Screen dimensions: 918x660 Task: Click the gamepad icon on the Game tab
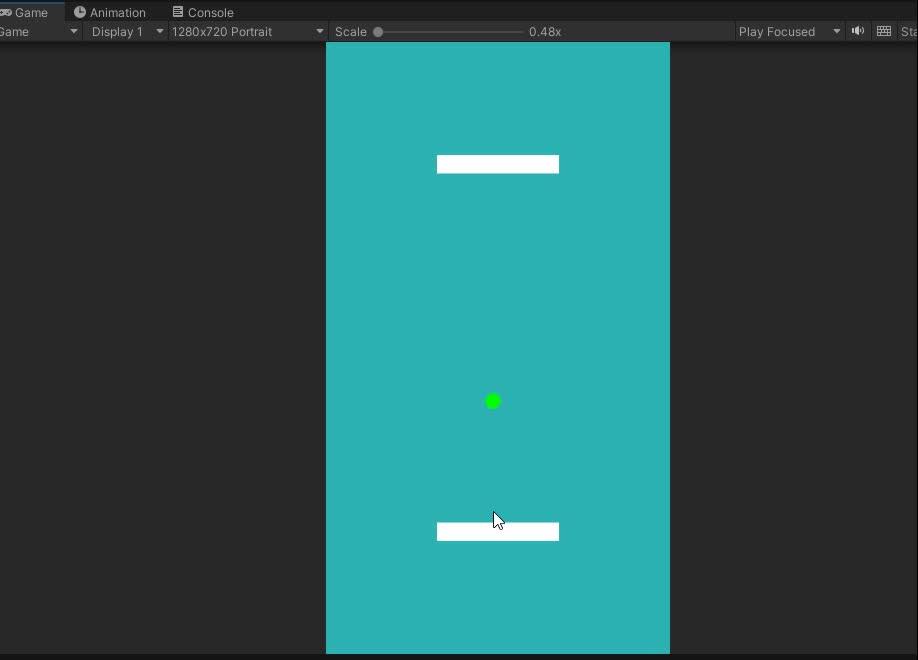pos(7,12)
